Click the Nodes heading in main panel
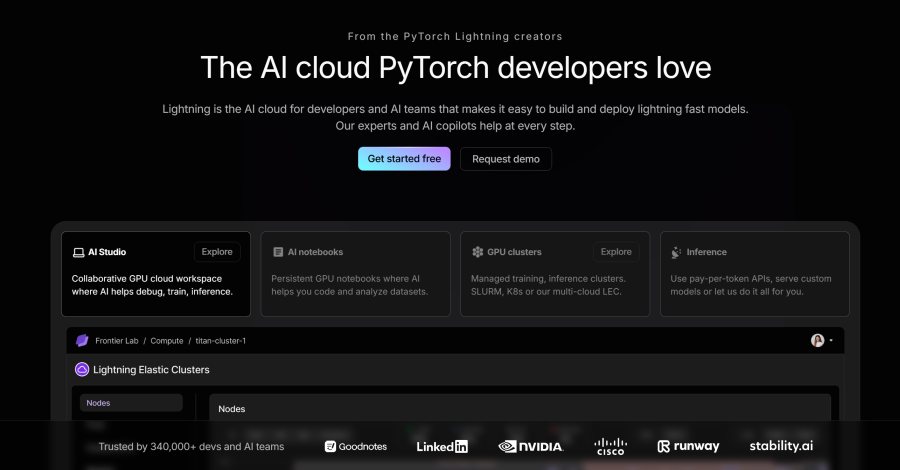Screen dimensions: 900x470 pyautogui.click(x=231, y=409)
